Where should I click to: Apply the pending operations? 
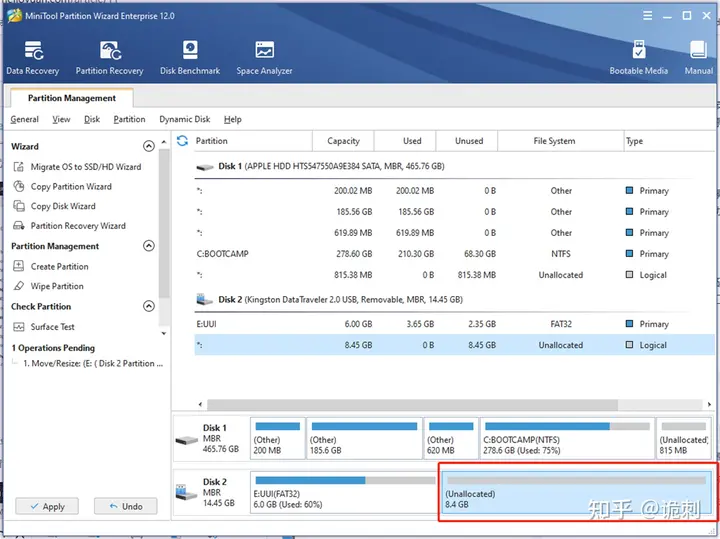[x=47, y=506]
